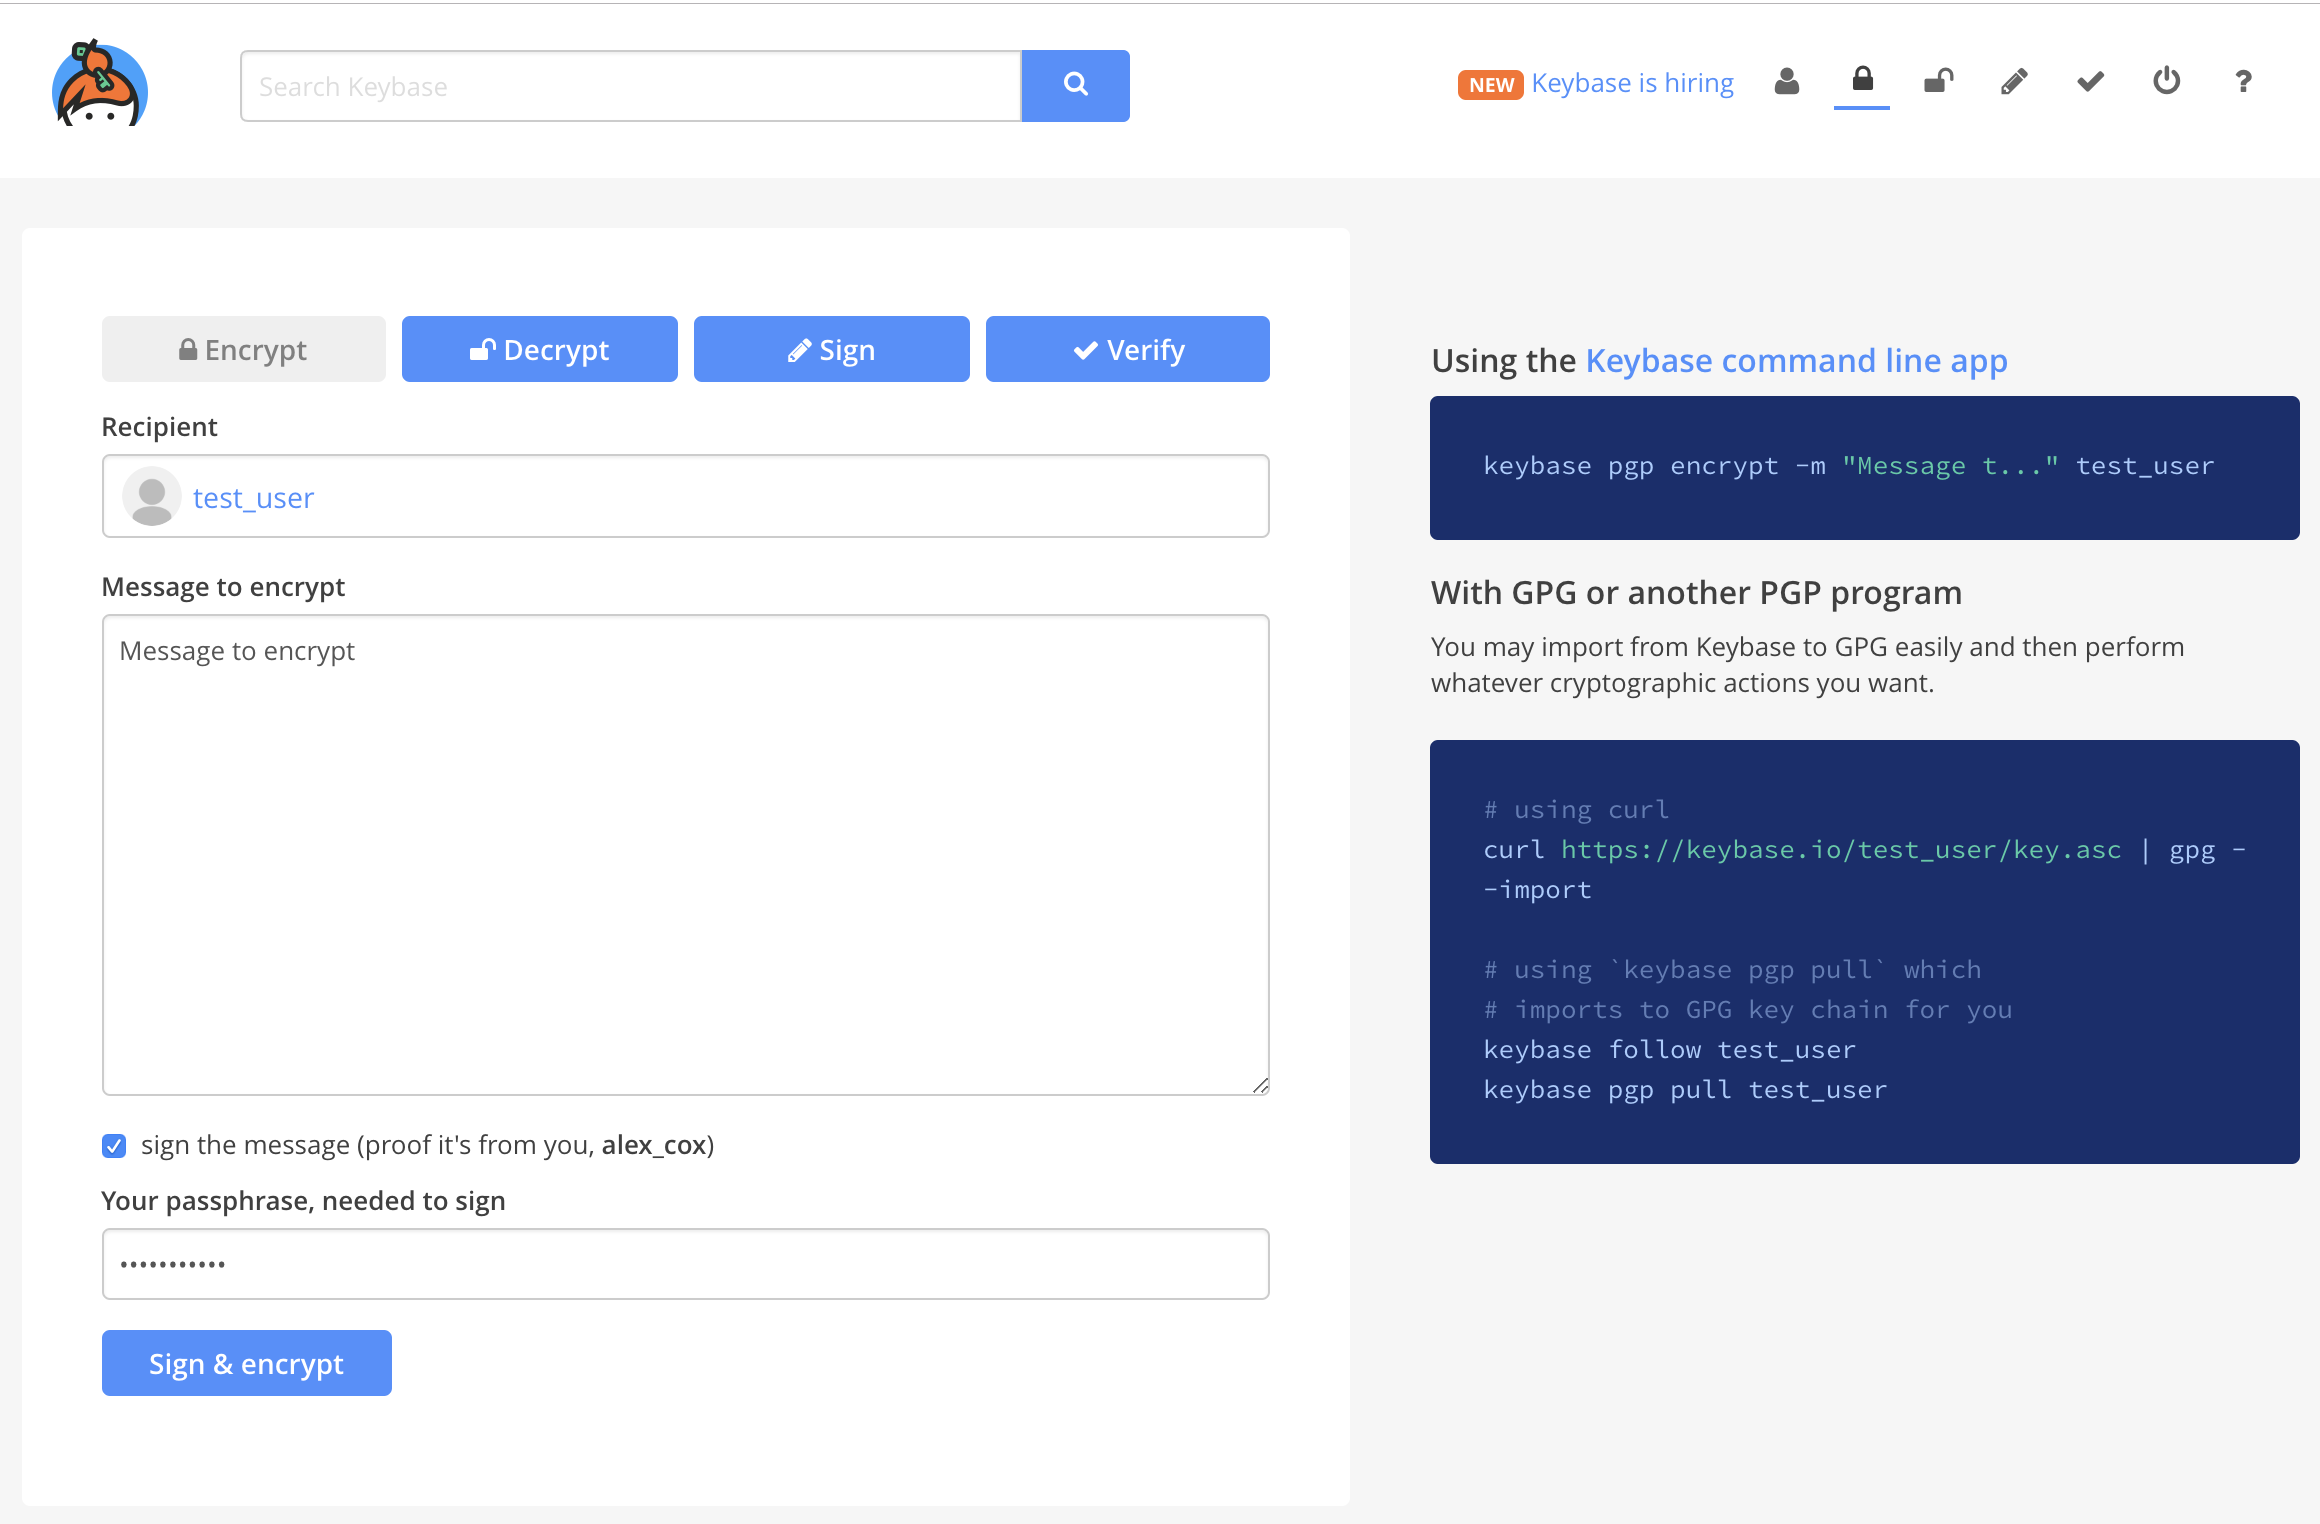Uncheck 'sign the message' checkbox
Viewport: 2320px width, 1524px height.
[x=114, y=1145]
